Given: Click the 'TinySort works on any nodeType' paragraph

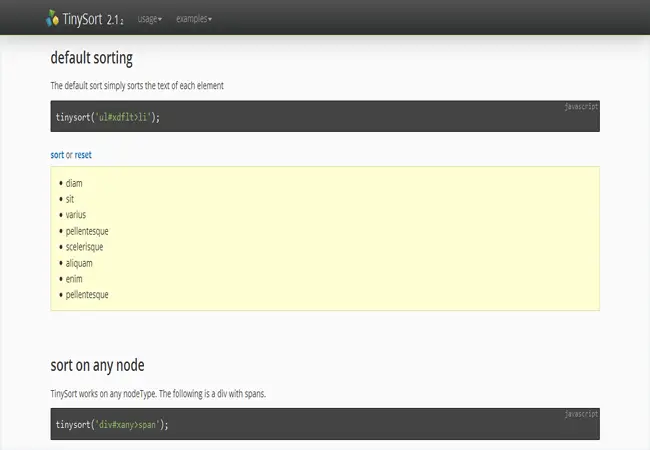Looking at the screenshot, I should coord(158,394).
